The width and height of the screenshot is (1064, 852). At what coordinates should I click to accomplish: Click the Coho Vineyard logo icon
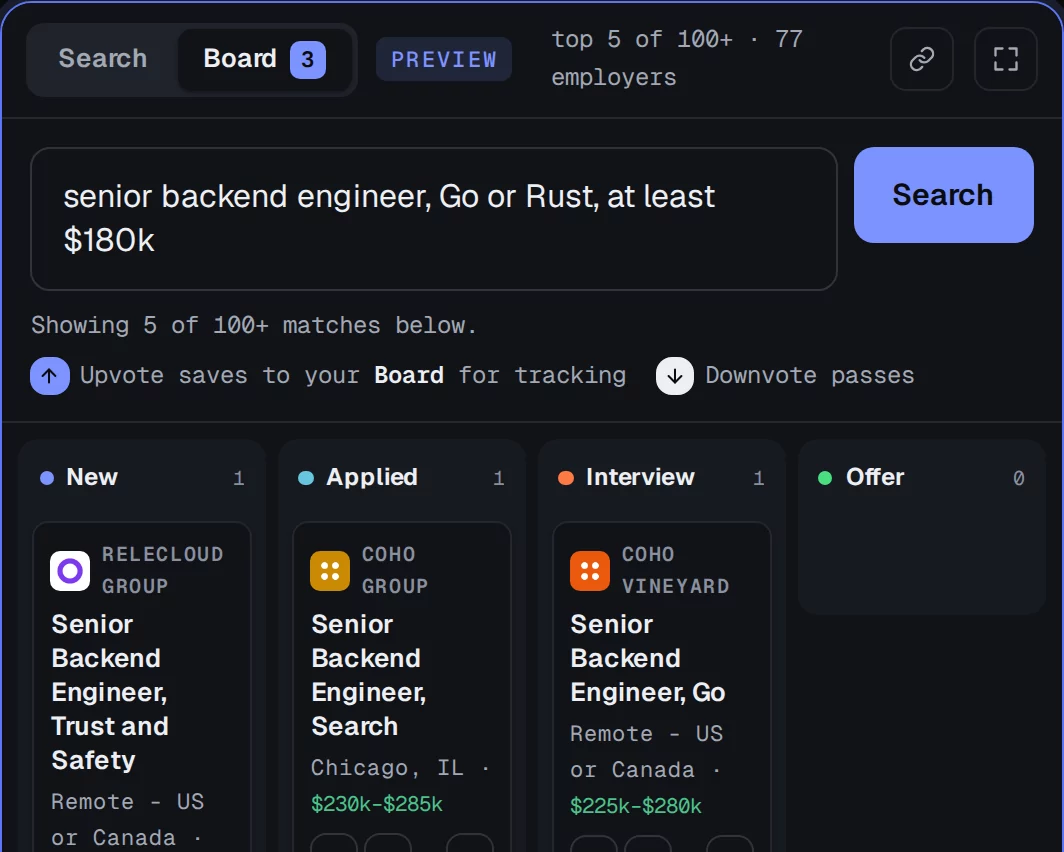590,570
